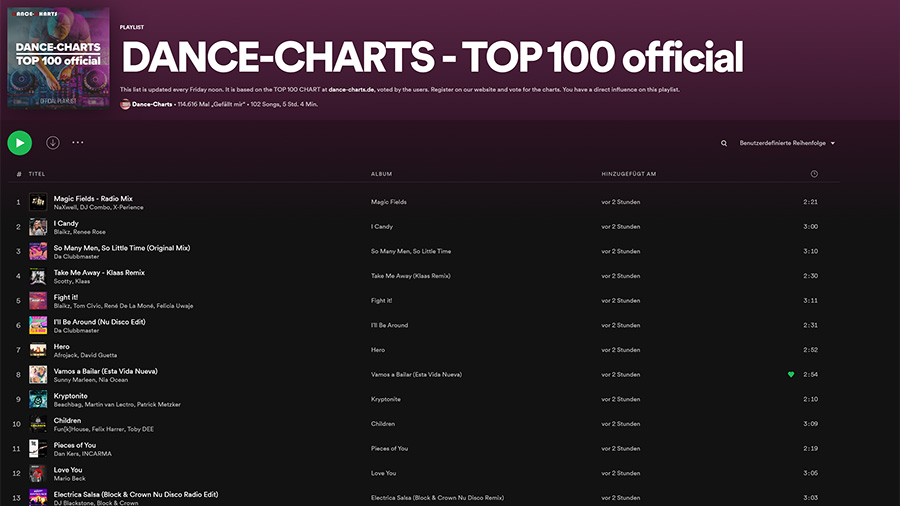Select the I Candy track title
Screen dimensions: 900x506
point(66,223)
